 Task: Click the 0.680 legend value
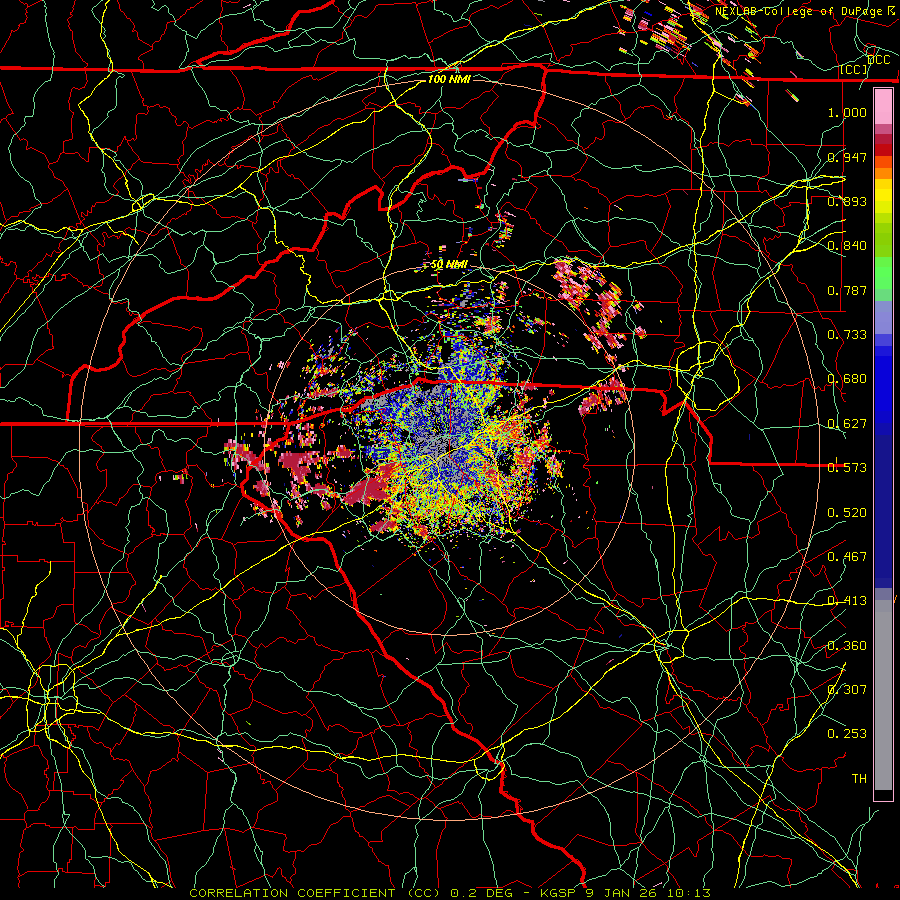[x=847, y=379]
